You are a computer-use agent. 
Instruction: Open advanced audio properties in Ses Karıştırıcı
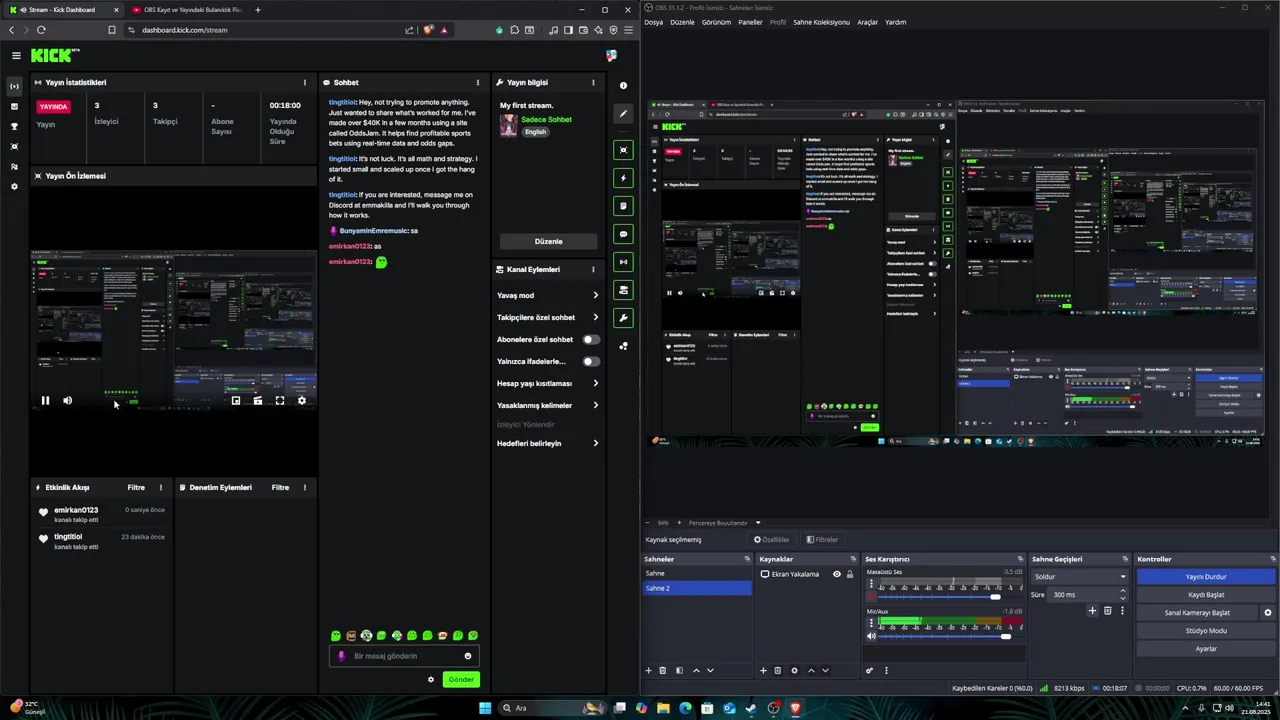coord(869,670)
